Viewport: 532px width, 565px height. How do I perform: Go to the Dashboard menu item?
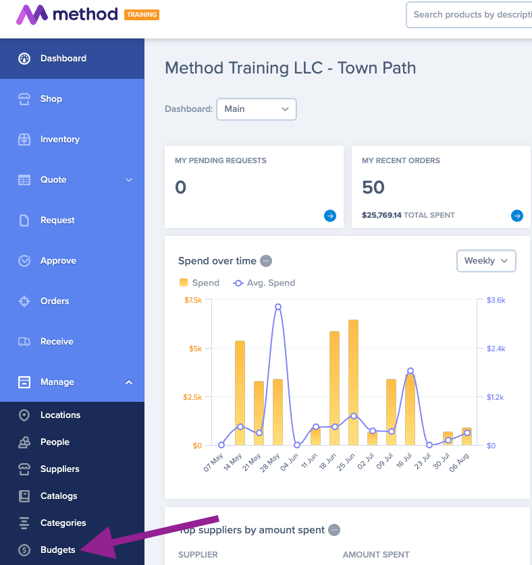(72, 58)
